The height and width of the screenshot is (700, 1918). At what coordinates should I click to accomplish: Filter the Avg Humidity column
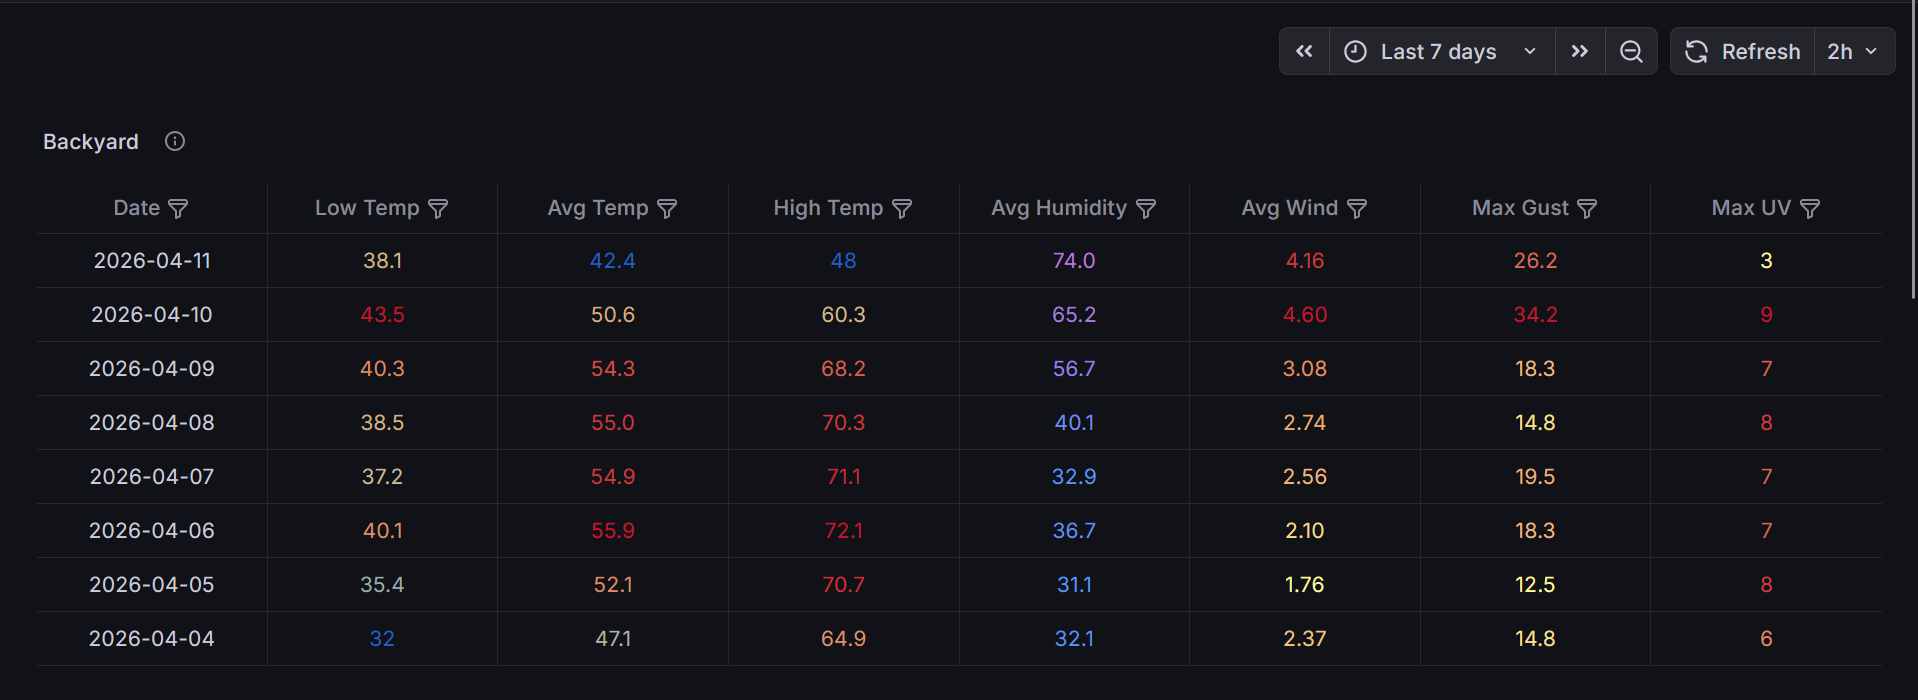pos(1146,209)
